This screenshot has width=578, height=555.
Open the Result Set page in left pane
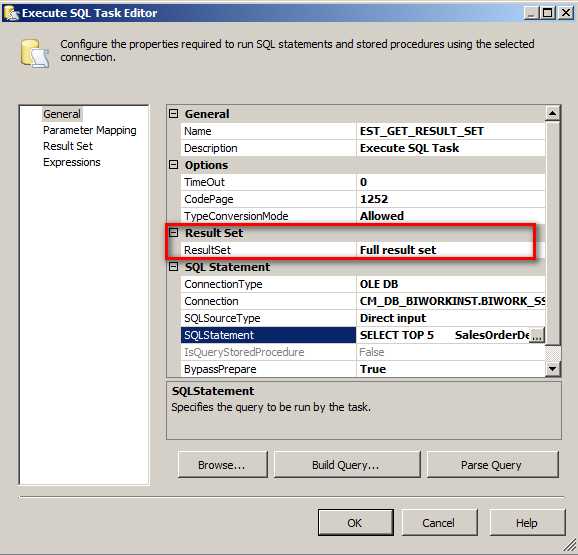[68, 146]
